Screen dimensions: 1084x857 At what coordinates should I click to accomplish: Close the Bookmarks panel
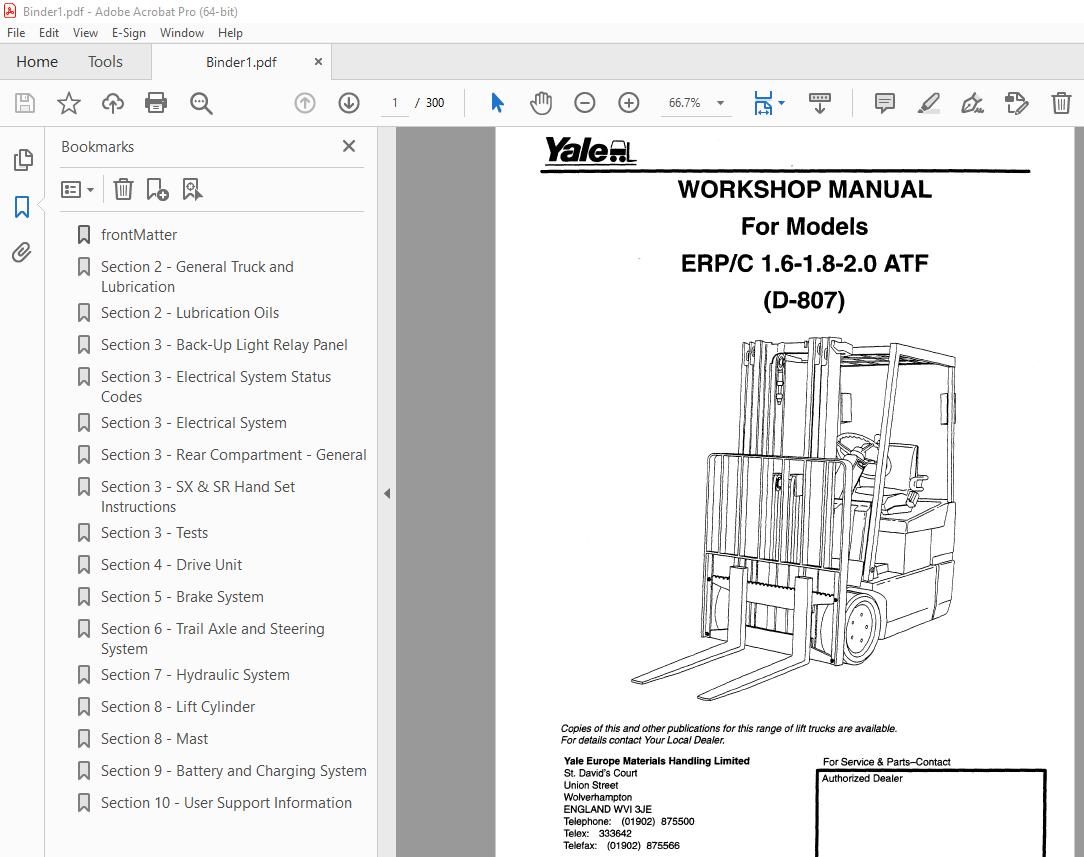coord(349,146)
